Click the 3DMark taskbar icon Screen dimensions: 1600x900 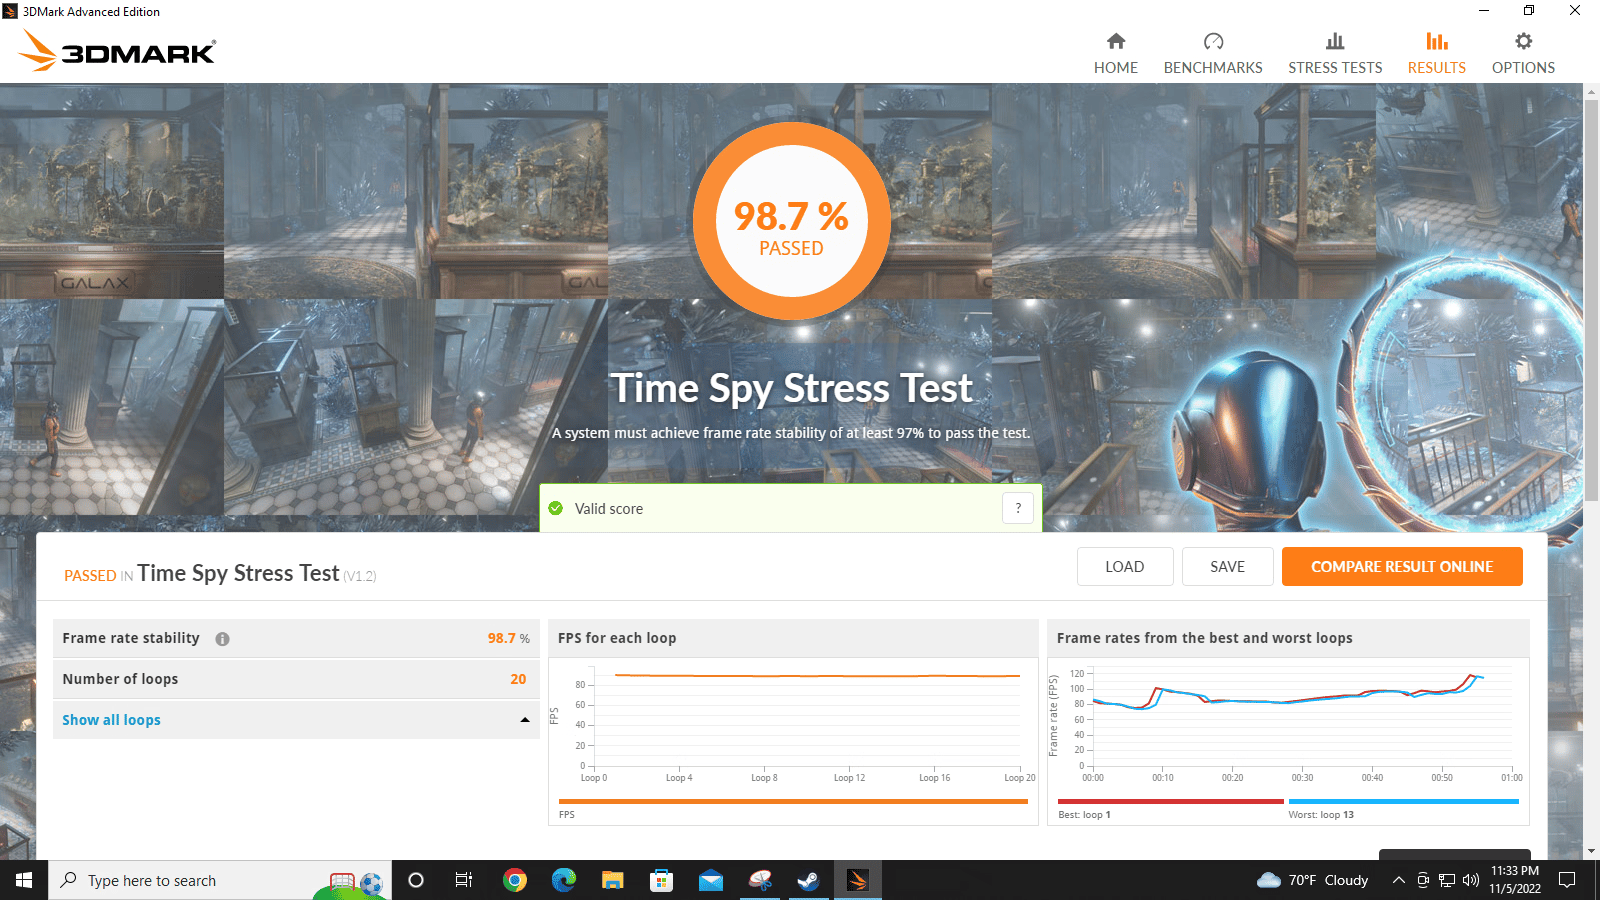pyautogui.click(x=857, y=880)
